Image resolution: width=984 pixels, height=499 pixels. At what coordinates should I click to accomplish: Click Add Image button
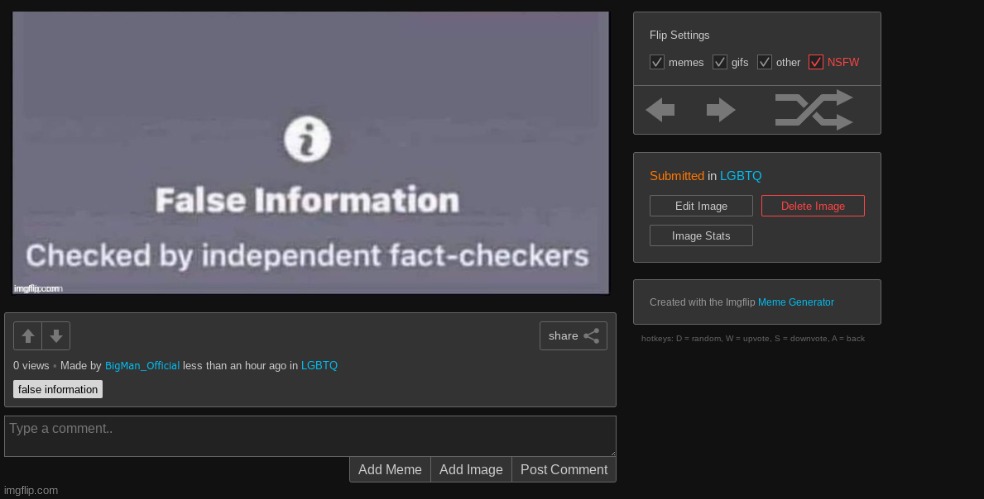pos(471,469)
